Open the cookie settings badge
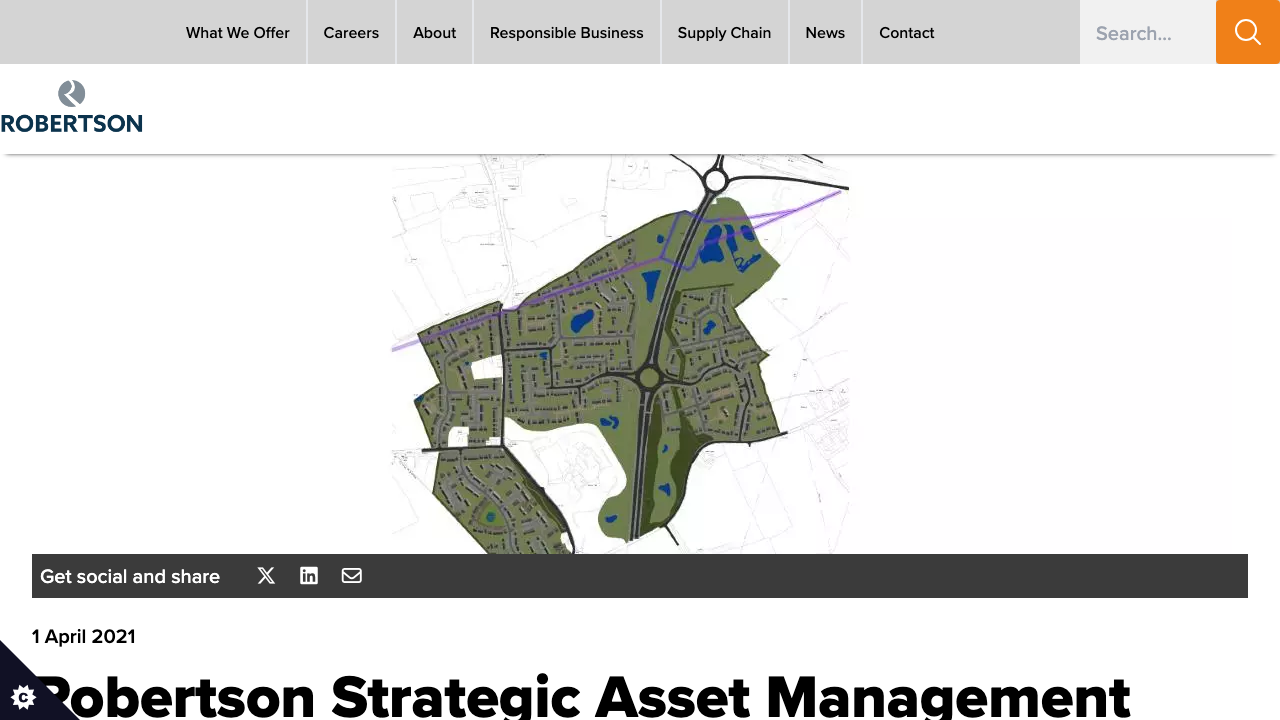Viewport: 1280px width, 720px height. (x=24, y=697)
